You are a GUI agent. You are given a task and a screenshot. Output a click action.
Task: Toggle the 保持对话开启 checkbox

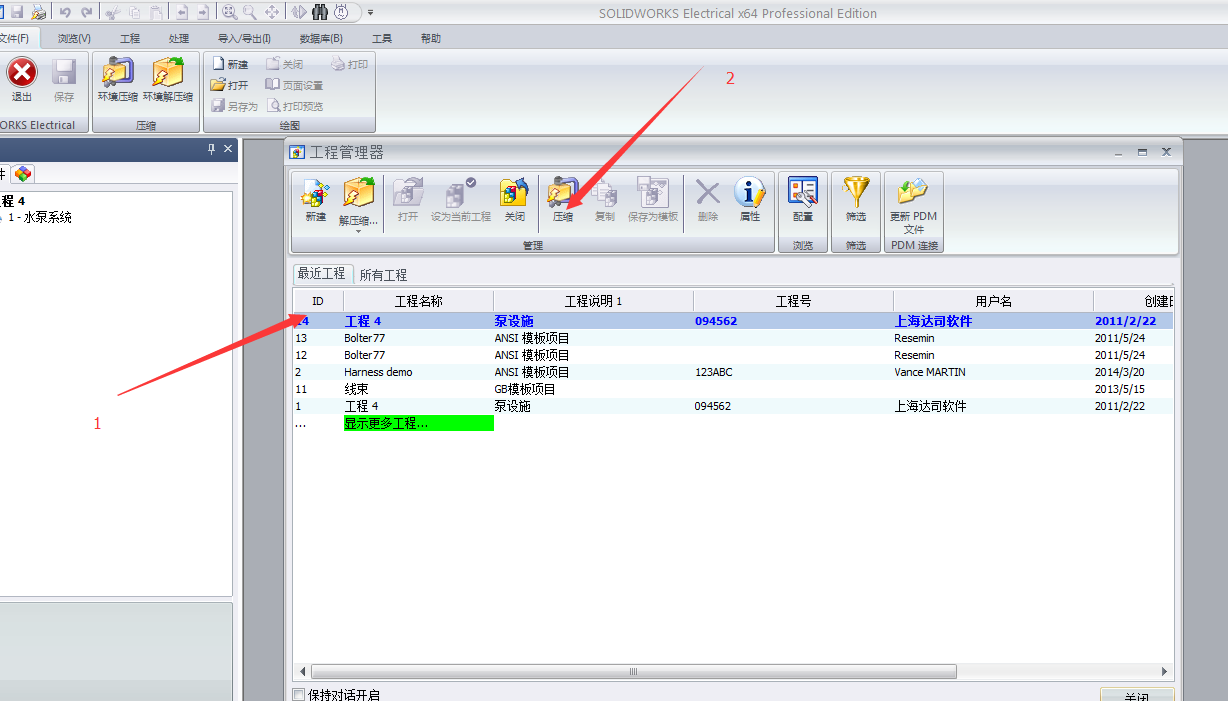(x=298, y=695)
